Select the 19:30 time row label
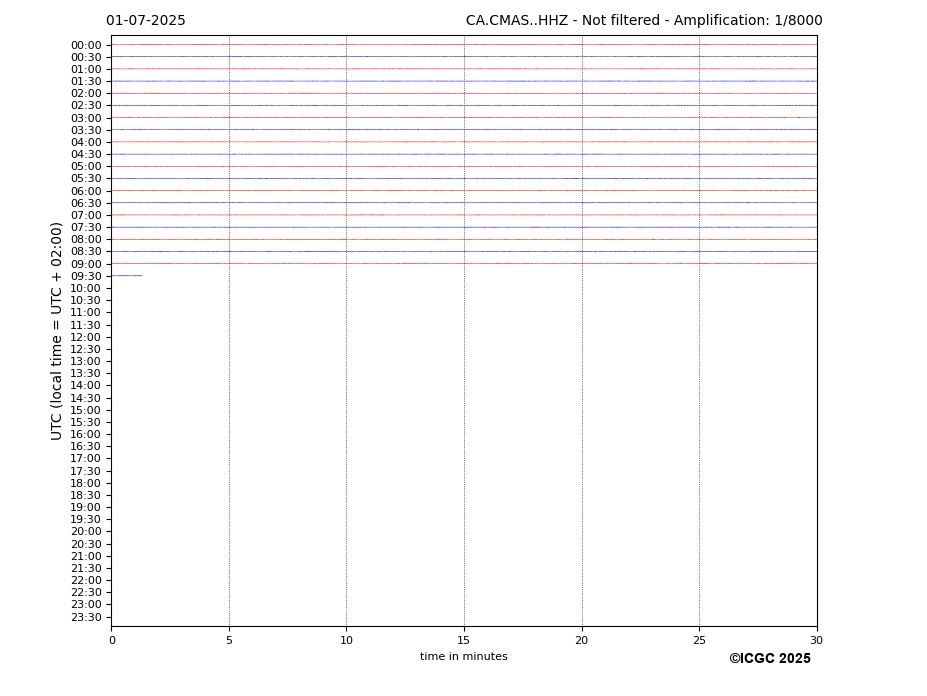This screenshot has height=696, width=927. click(86, 520)
